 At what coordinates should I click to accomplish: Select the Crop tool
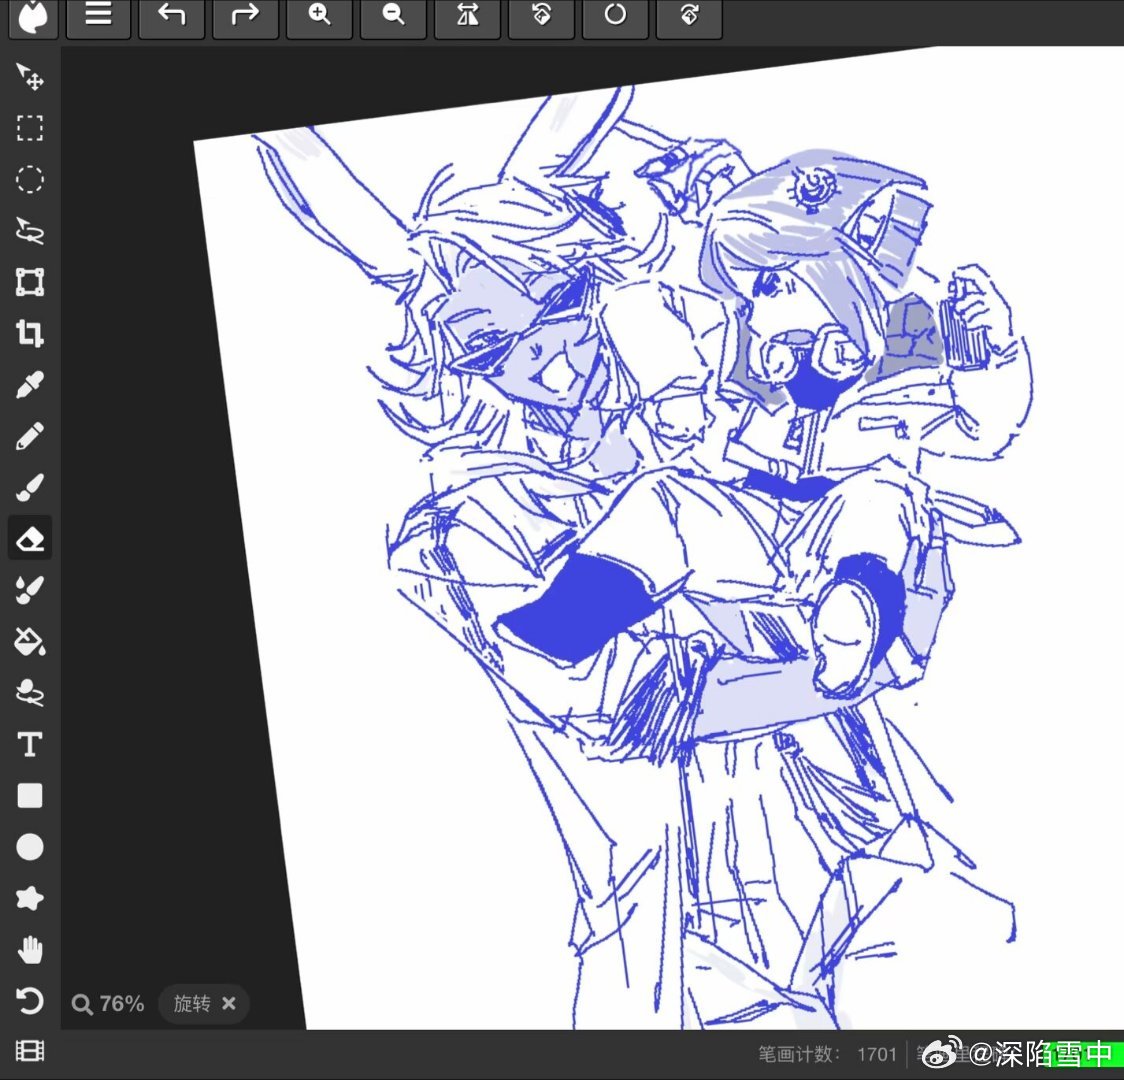[x=29, y=333]
